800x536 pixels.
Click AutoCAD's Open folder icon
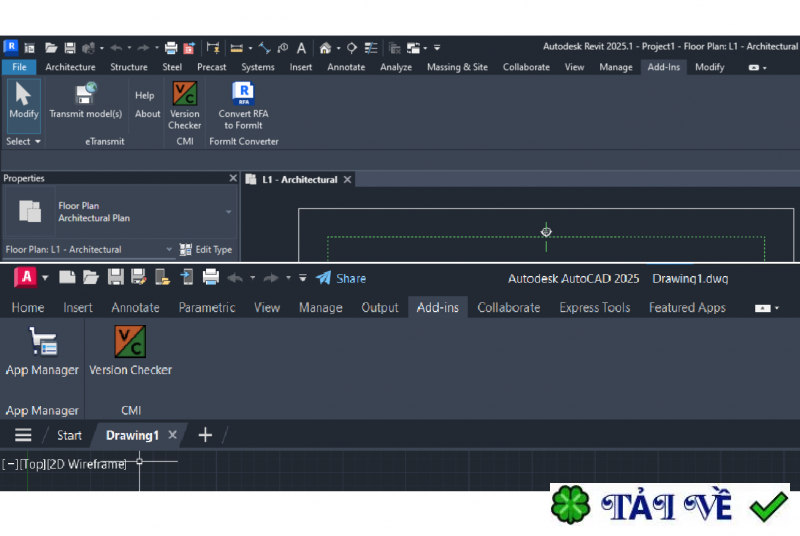pyautogui.click(x=91, y=277)
